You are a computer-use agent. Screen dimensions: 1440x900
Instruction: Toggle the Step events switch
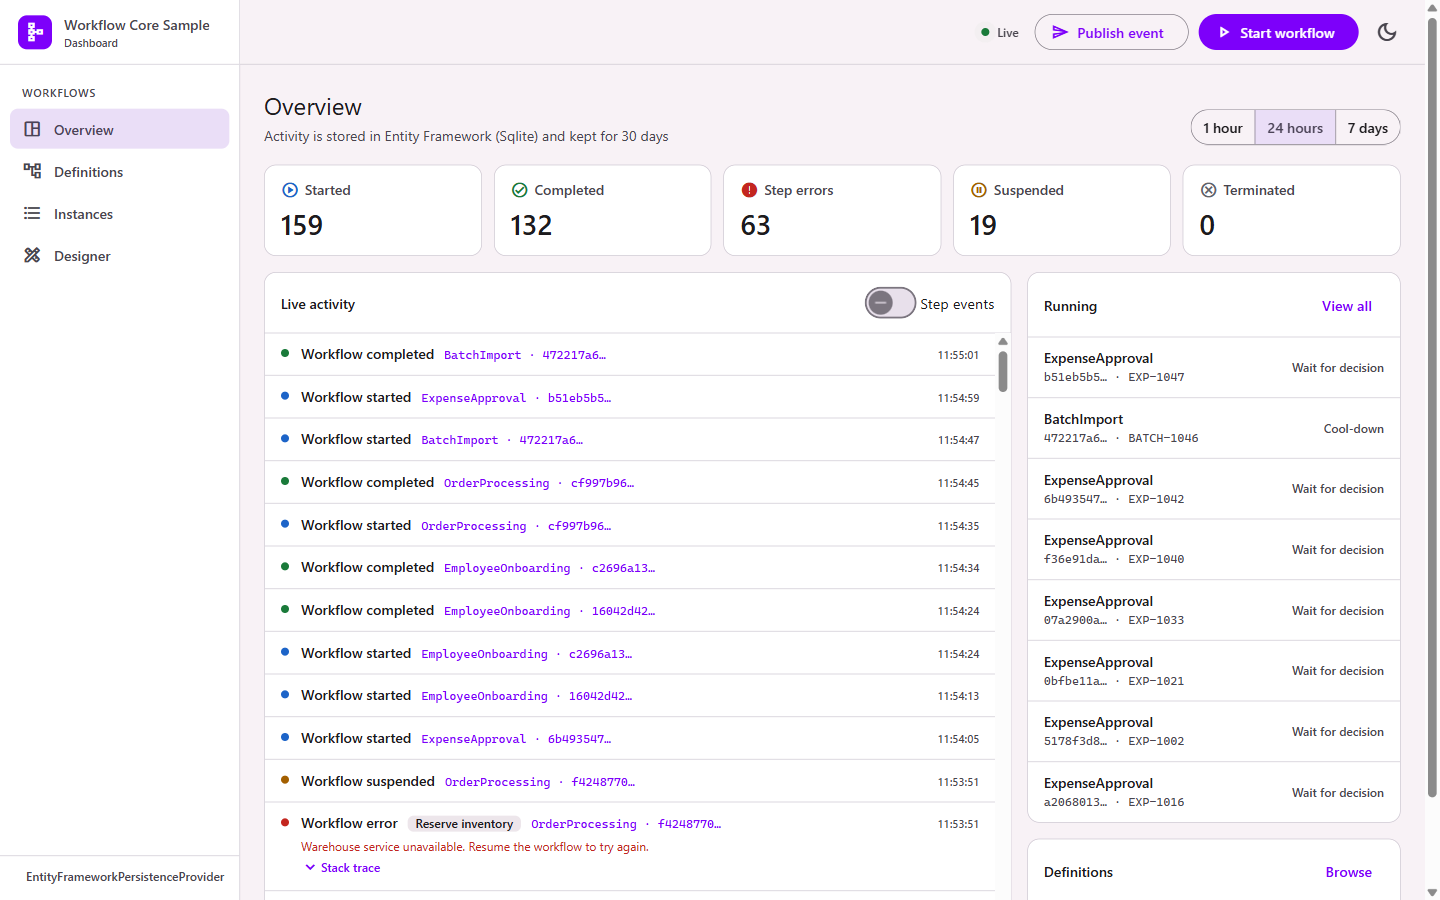(x=890, y=303)
